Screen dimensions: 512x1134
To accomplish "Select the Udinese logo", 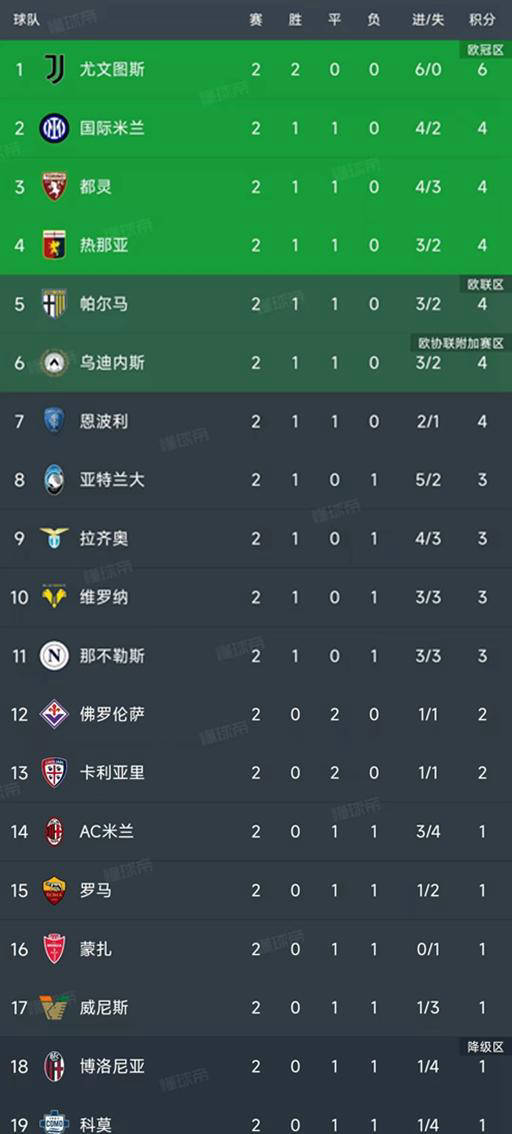I will 55,362.
